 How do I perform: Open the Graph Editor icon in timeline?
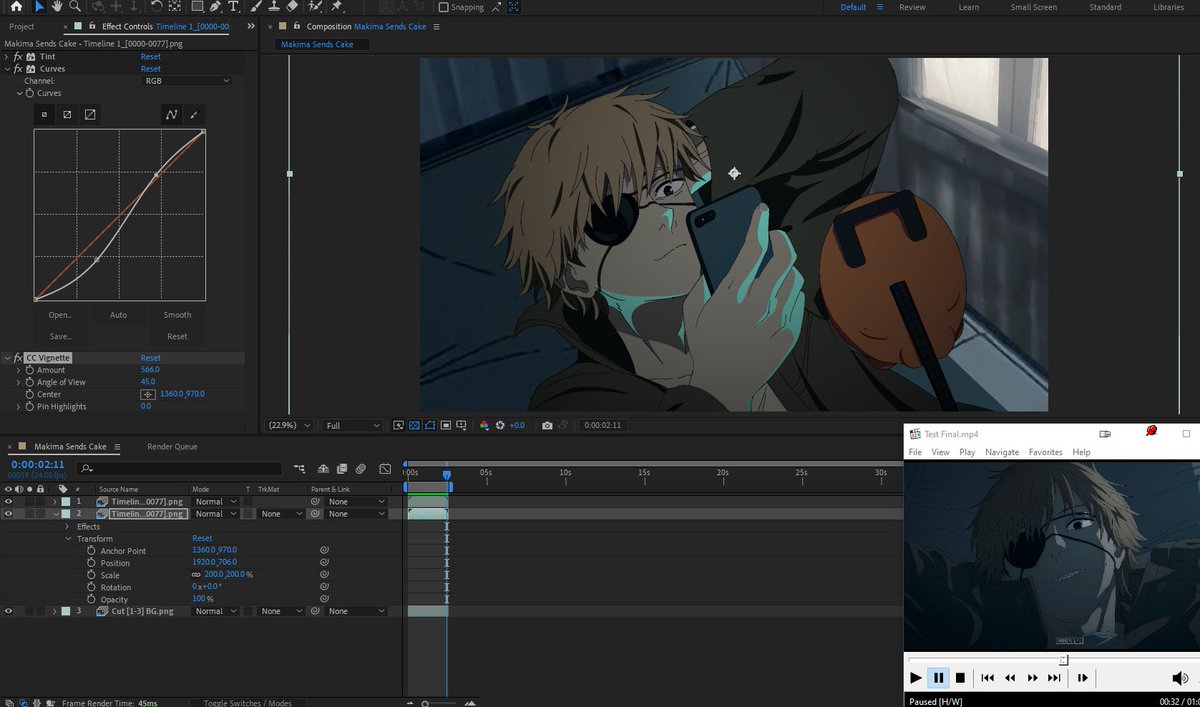click(x=385, y=468)
